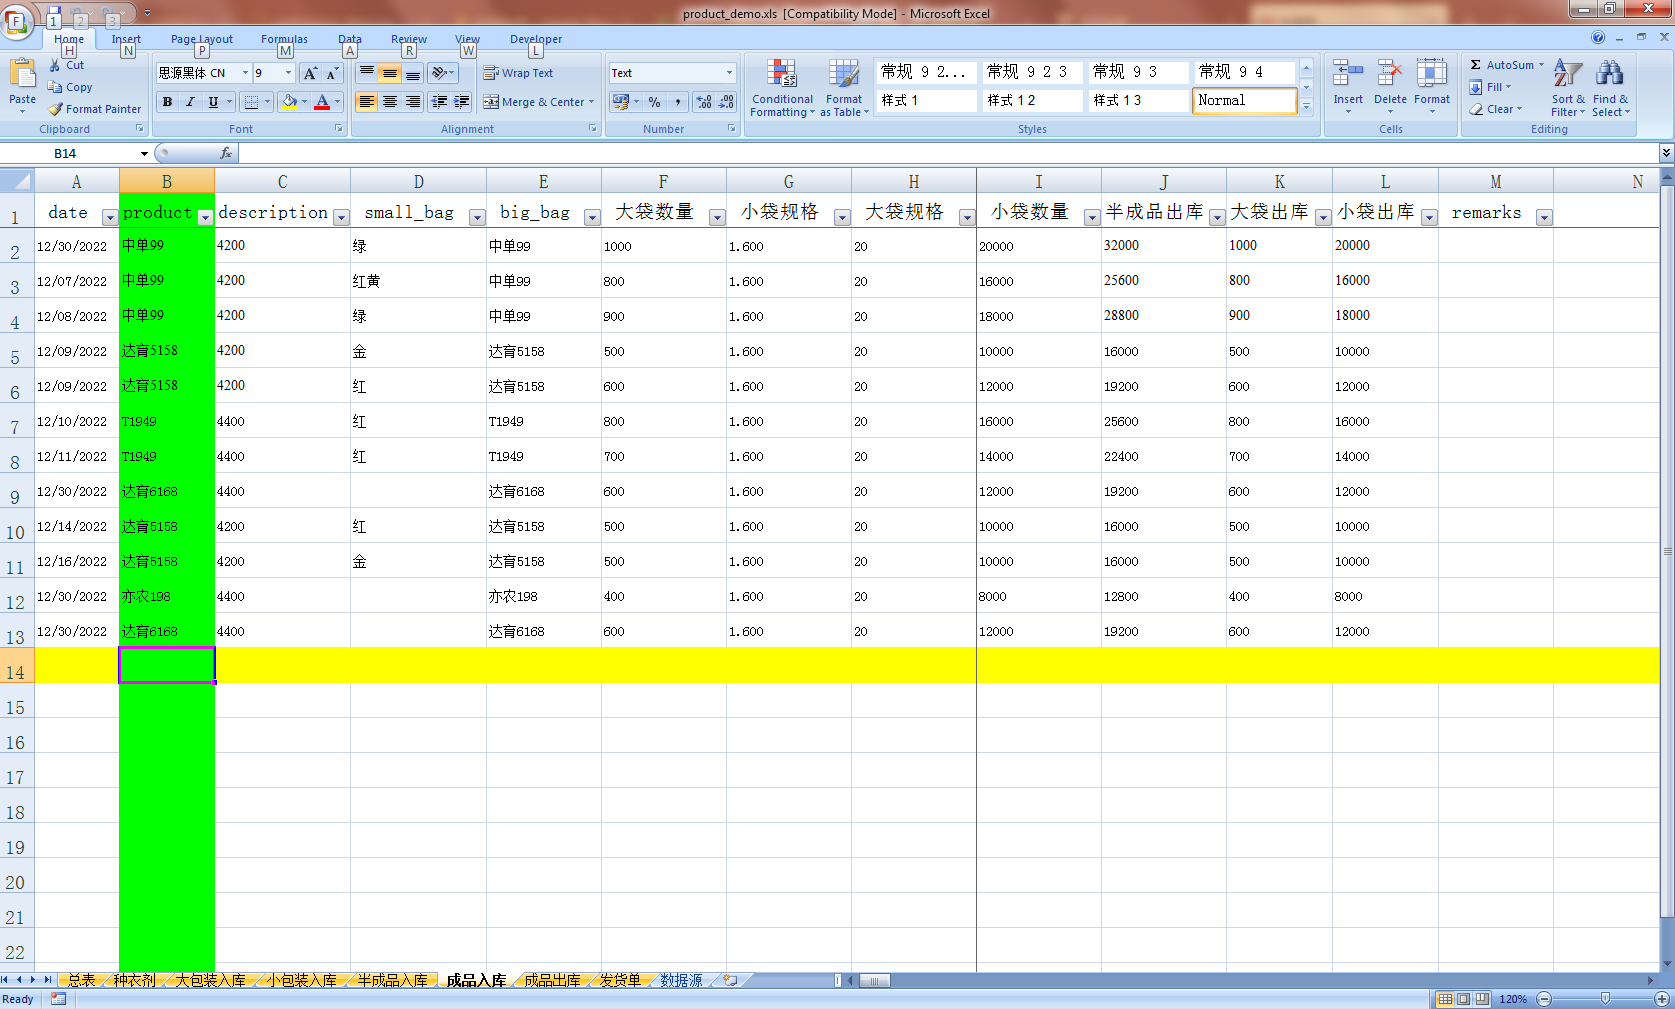Toggle Top Align vertical alignment

tap(367, 73)
